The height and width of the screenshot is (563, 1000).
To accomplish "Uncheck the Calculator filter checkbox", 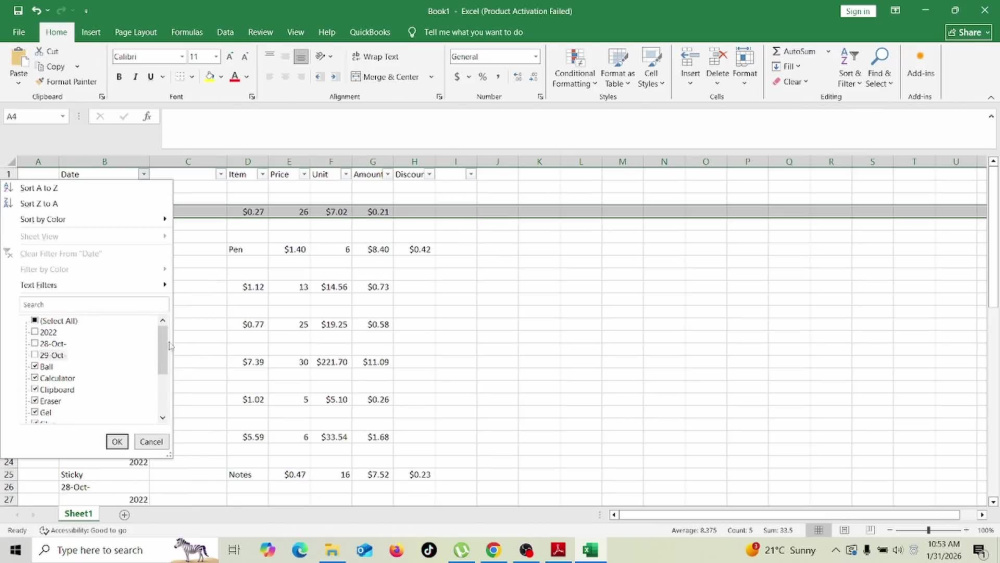I will tap(34, 377).
